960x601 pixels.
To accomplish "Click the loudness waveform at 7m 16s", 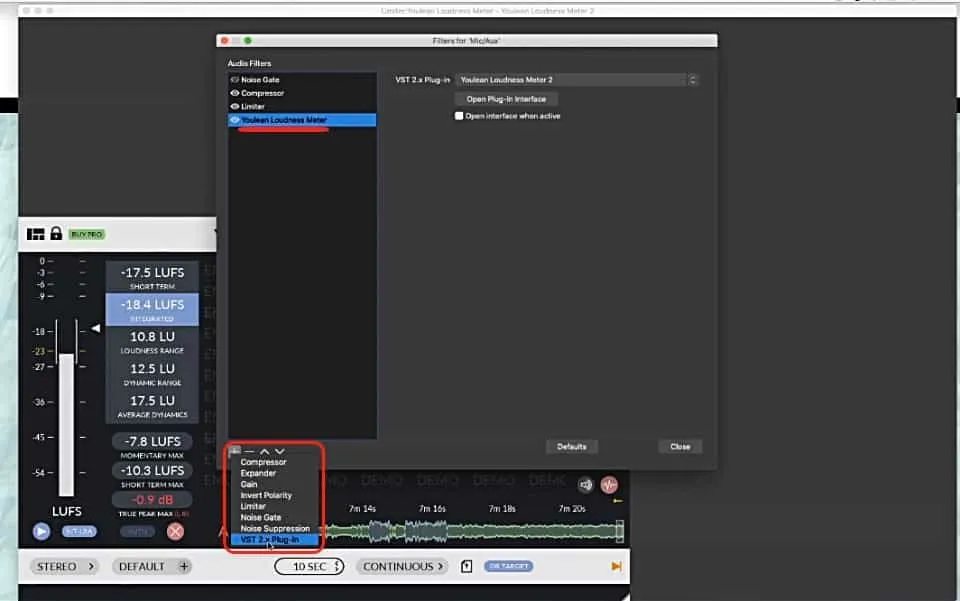I will [432, 531].
